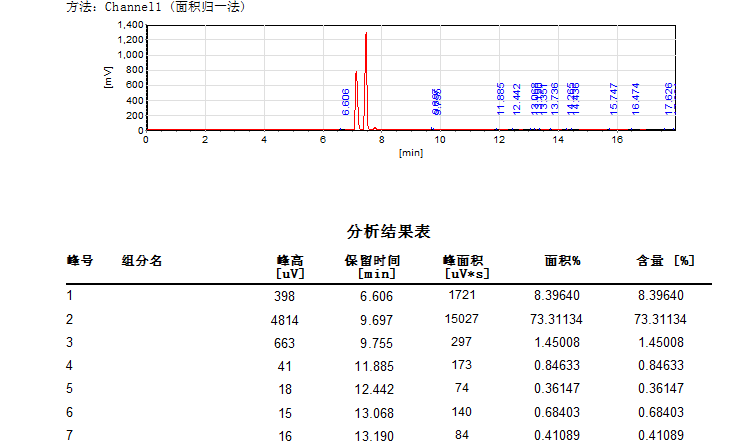Click peak number 2 in 峰号 column
Viewport: 737px width, 448px height.
tap(70, 319)
